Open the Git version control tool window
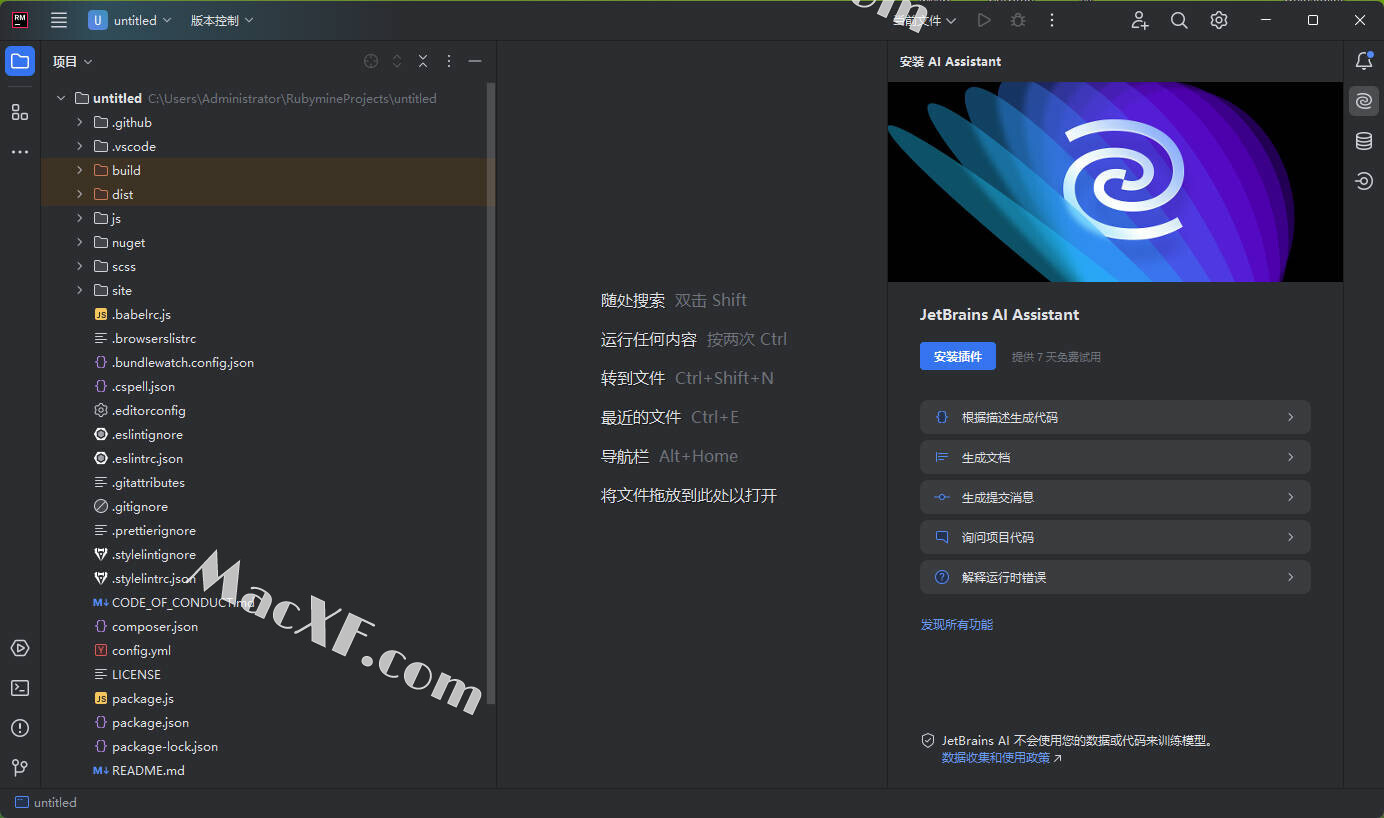Image resolution: width=1384 pixels, height=818 pixels. point(20,768)
